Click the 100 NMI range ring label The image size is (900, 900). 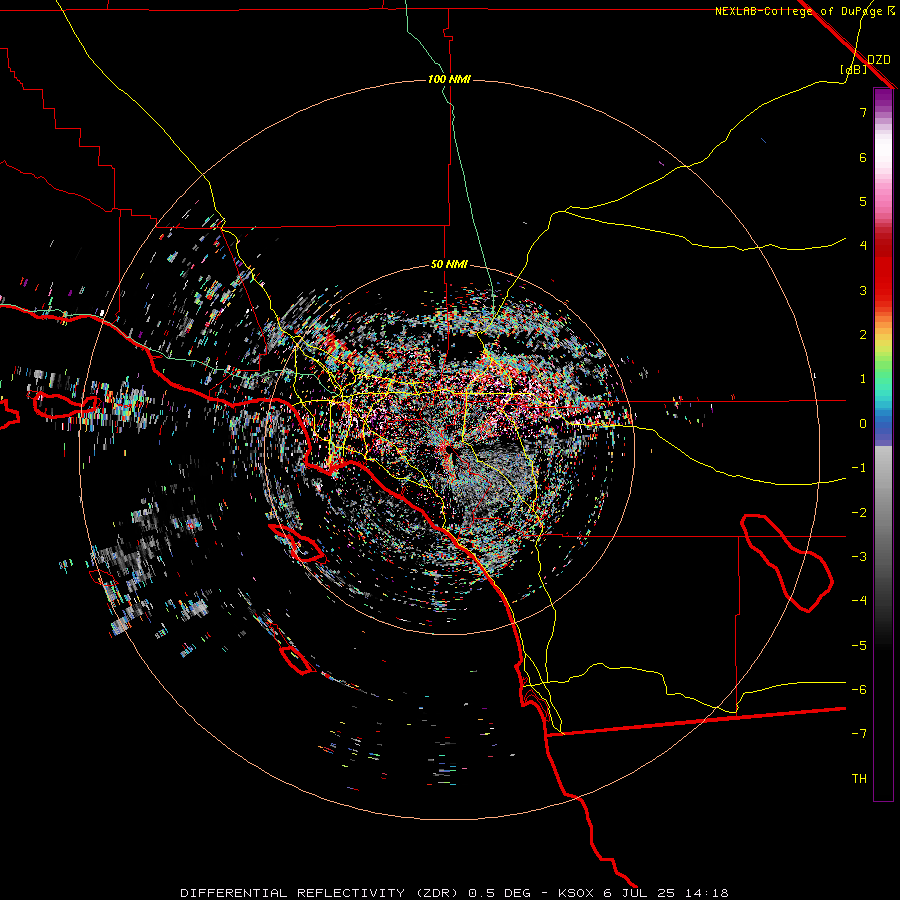[x=449, y=79]
